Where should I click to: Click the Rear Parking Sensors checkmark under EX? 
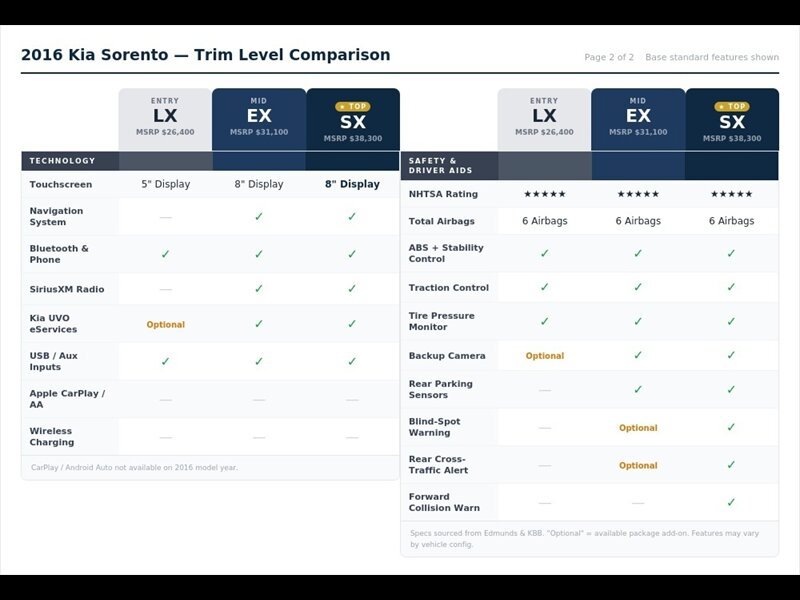pos(638,389)
